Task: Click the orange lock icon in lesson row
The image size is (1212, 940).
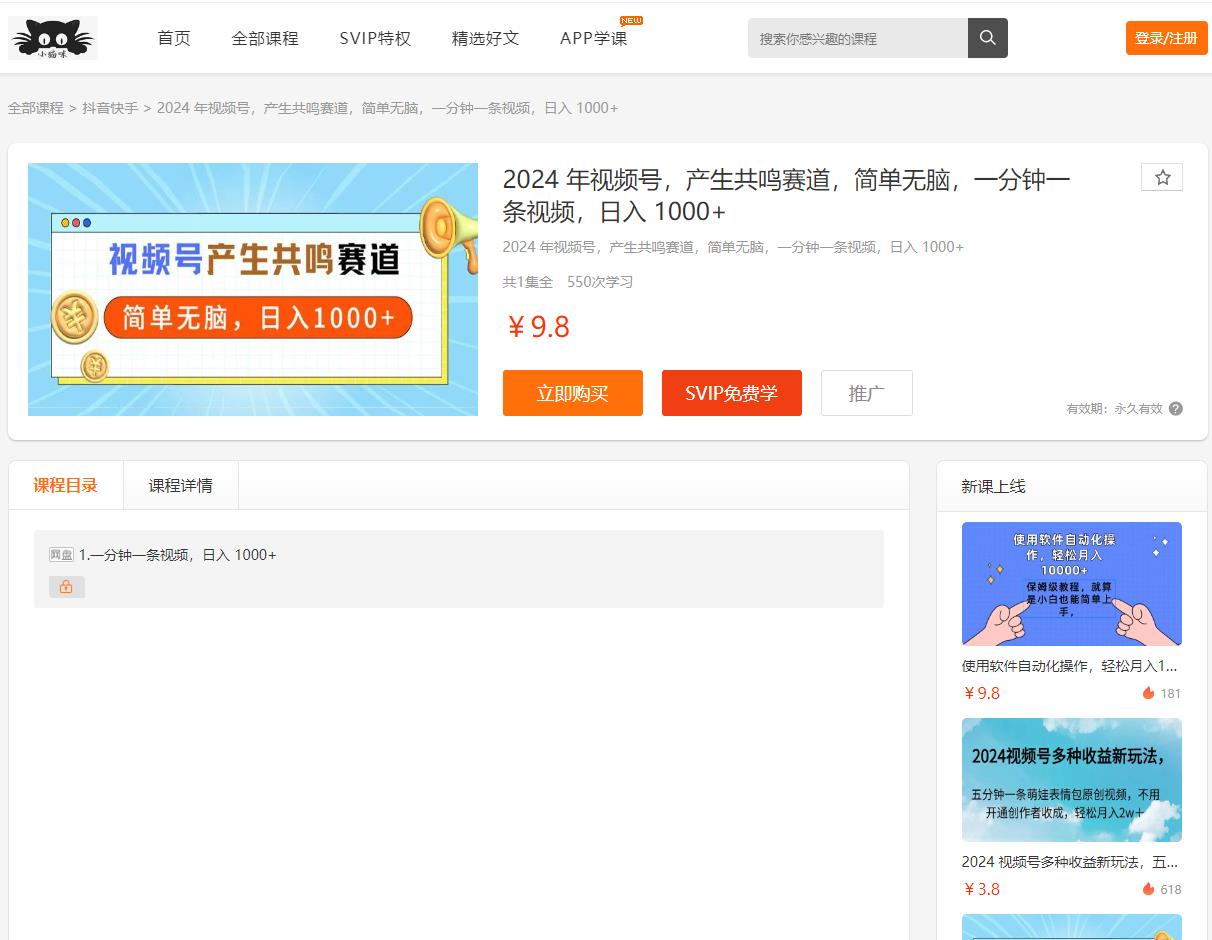Action: click(67, 587)
